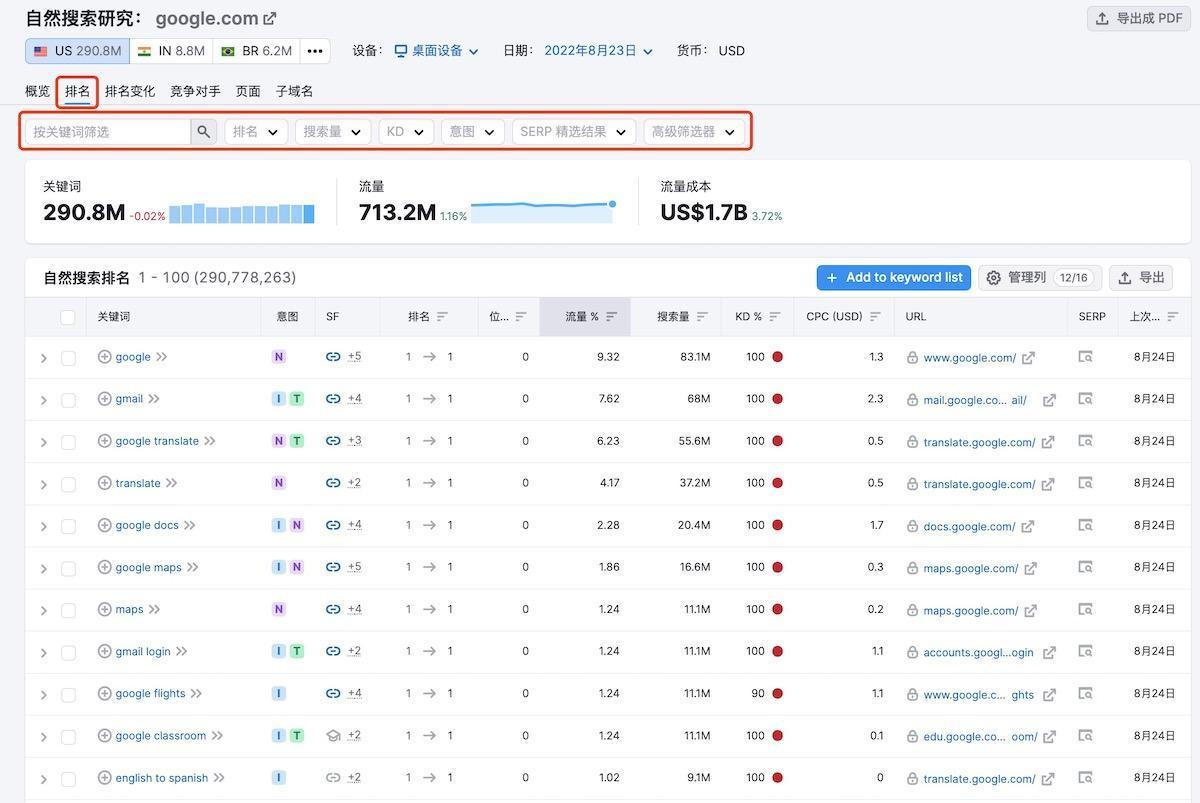
Task: Click the 导出成 PDF button
Action: point(1139,18)
